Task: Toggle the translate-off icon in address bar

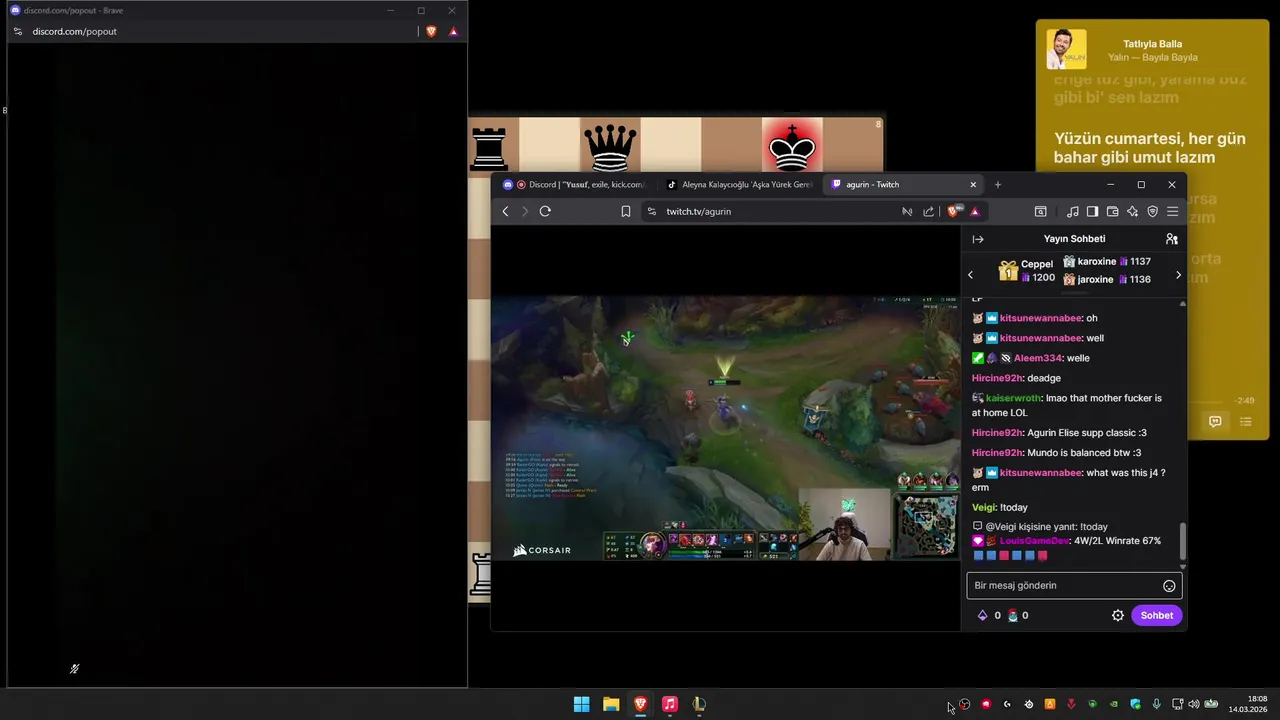Action: click(907, 211)
